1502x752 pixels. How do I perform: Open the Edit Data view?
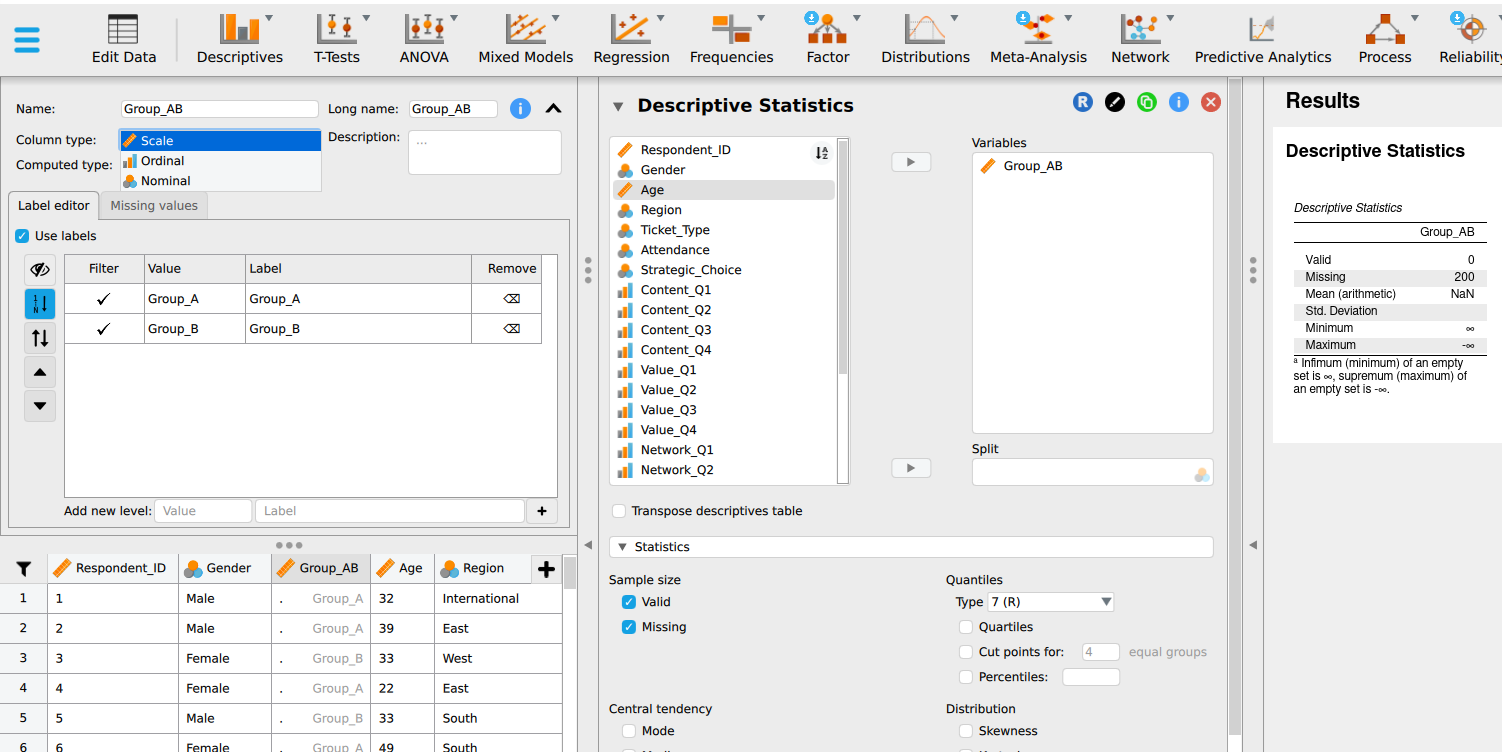tap(124, 39)
